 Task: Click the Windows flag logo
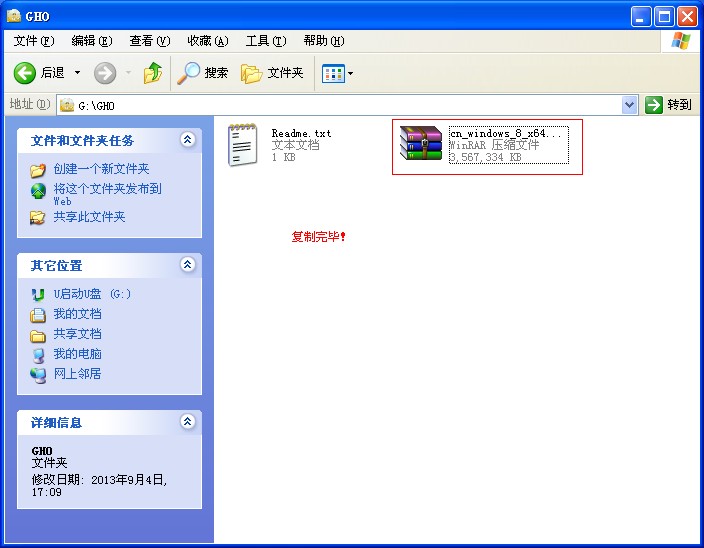click(681, 41)
